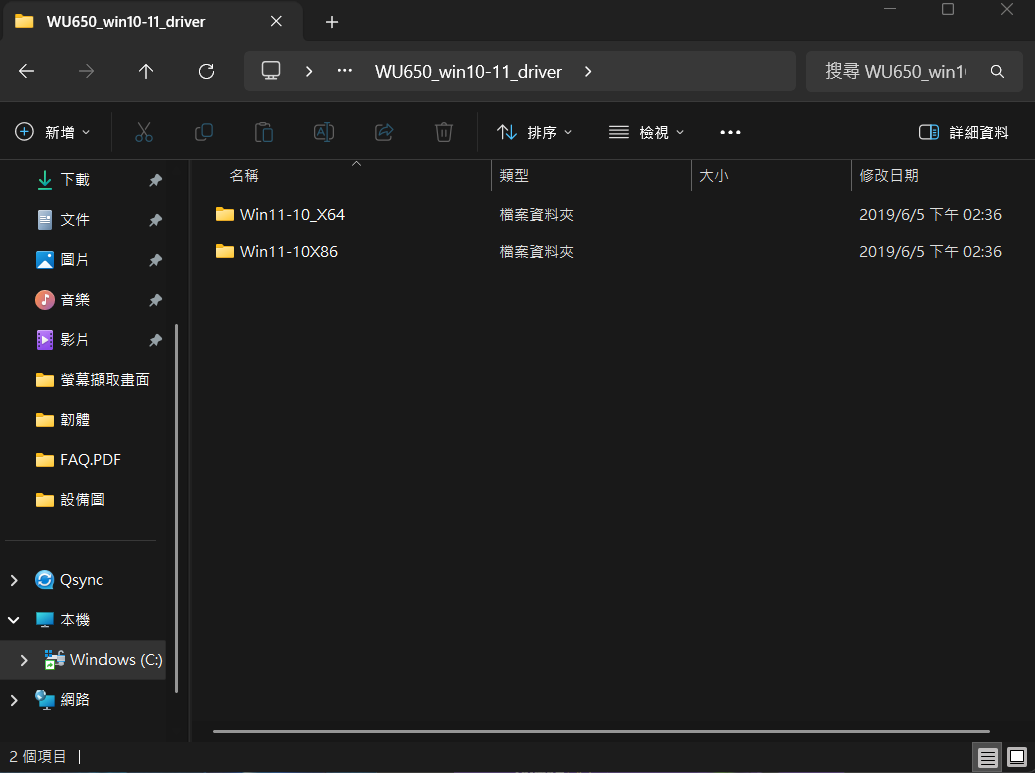
Task: Open the 檢視 view dropdown
Action: [647, 132]
